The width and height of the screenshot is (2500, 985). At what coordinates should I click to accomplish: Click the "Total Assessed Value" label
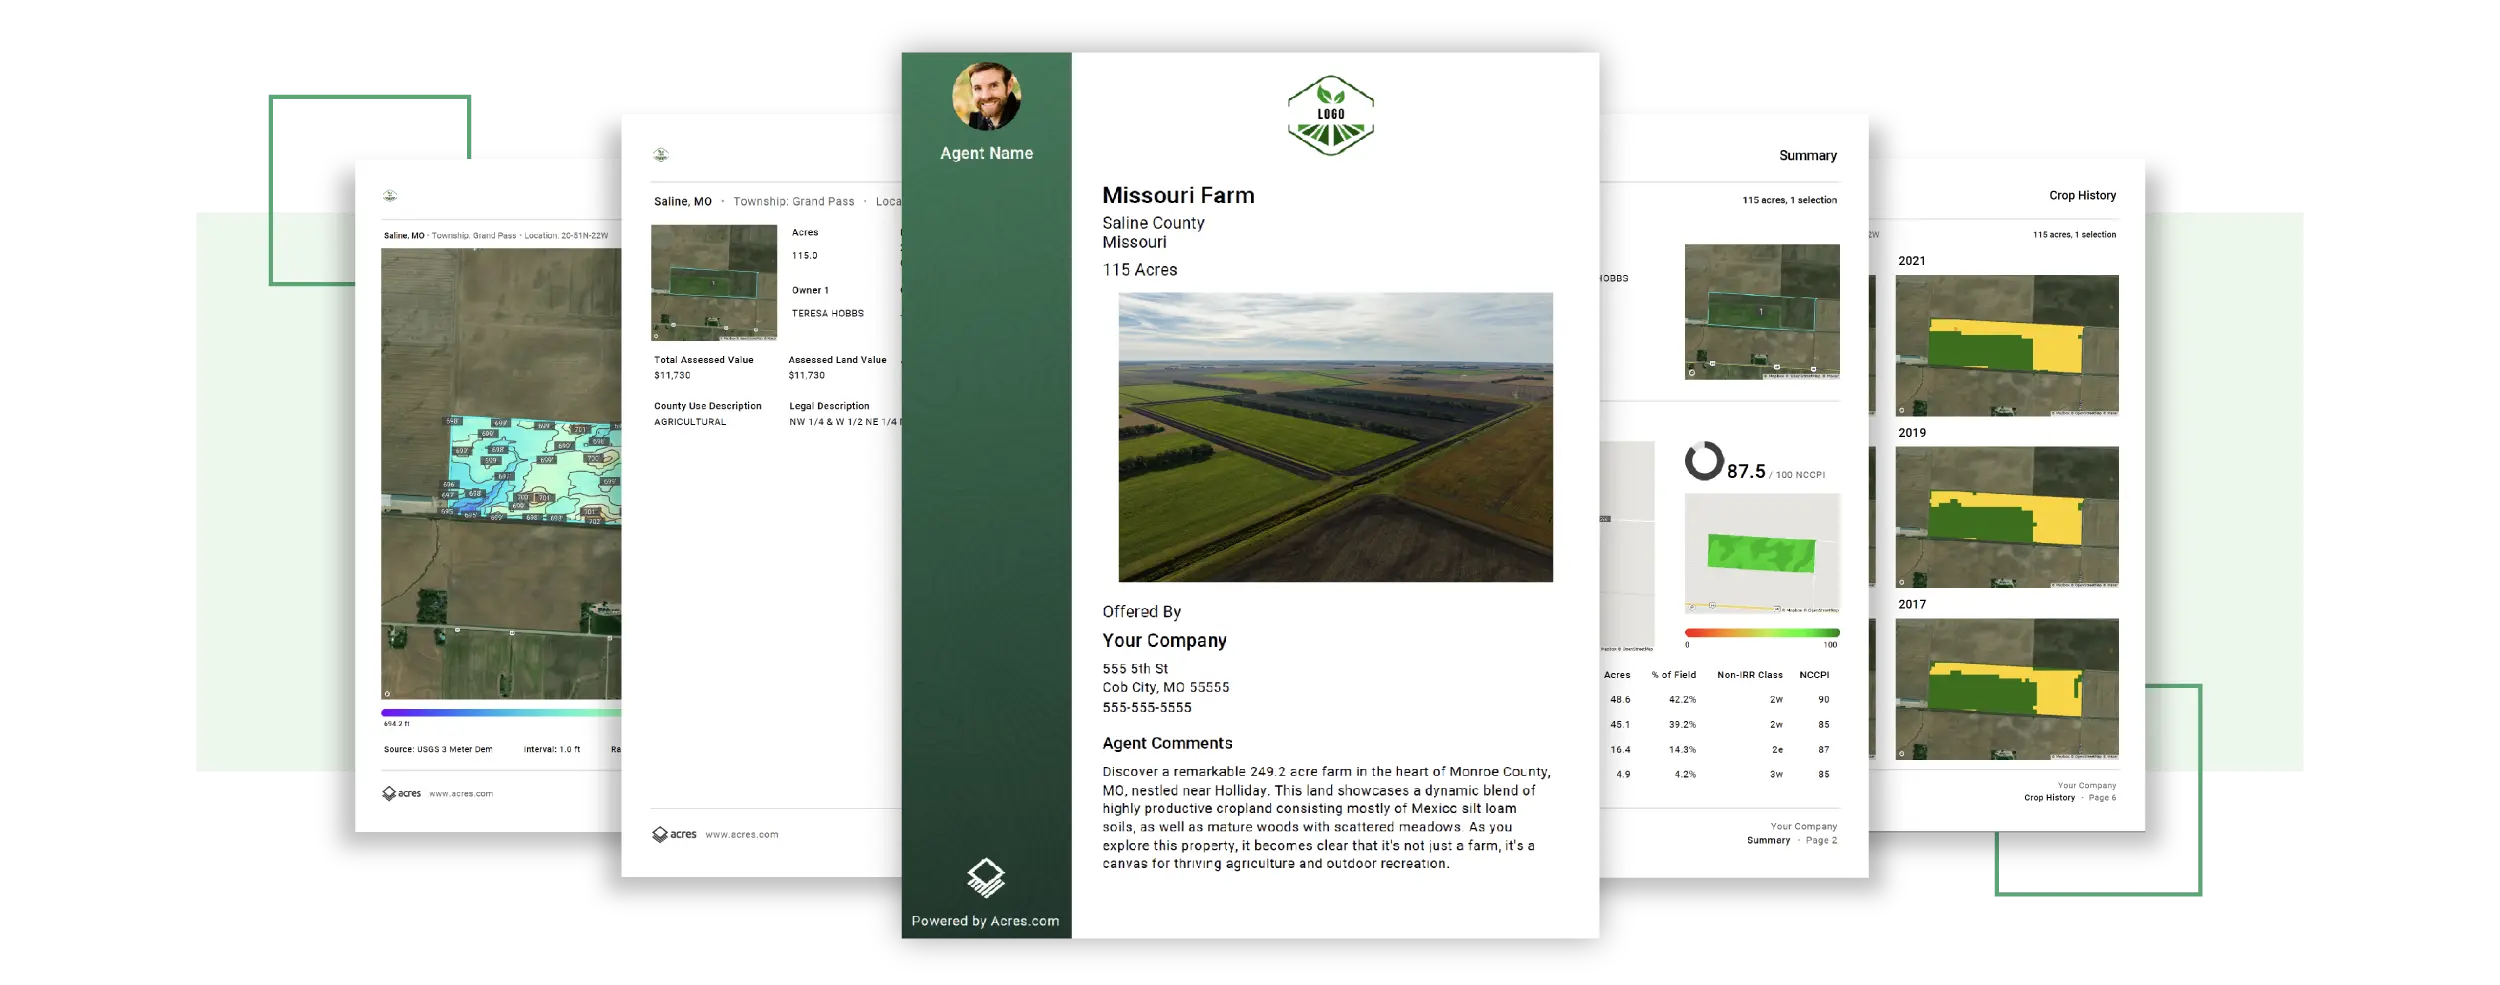coord(704,360)
